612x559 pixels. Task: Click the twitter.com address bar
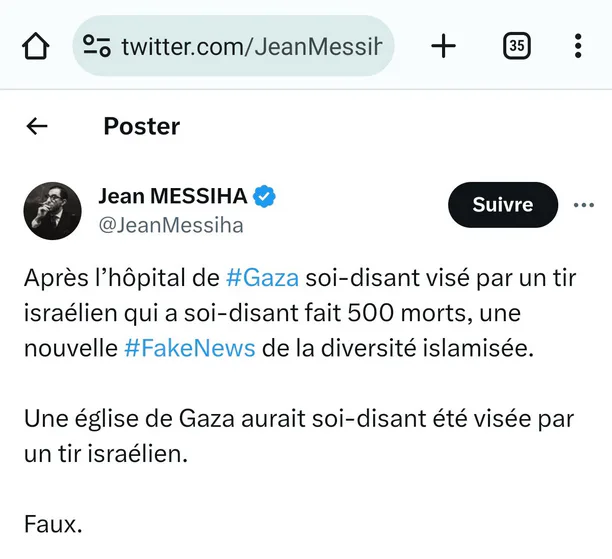[x=233, y=46]
